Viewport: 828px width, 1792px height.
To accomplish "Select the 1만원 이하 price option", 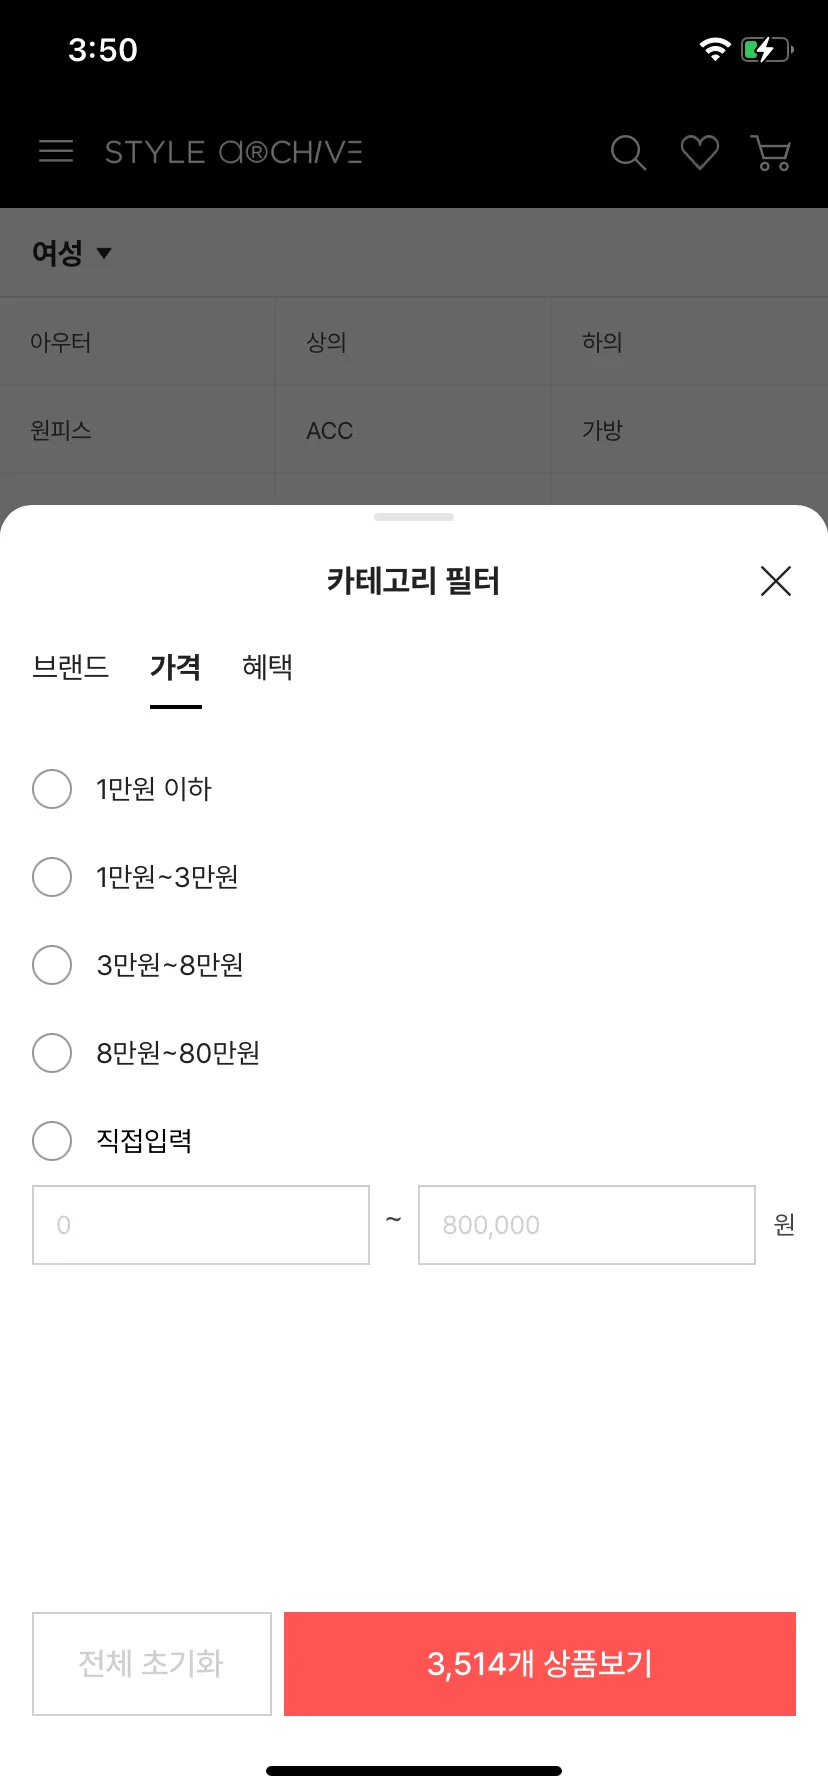I will click(x=122, y=789).
